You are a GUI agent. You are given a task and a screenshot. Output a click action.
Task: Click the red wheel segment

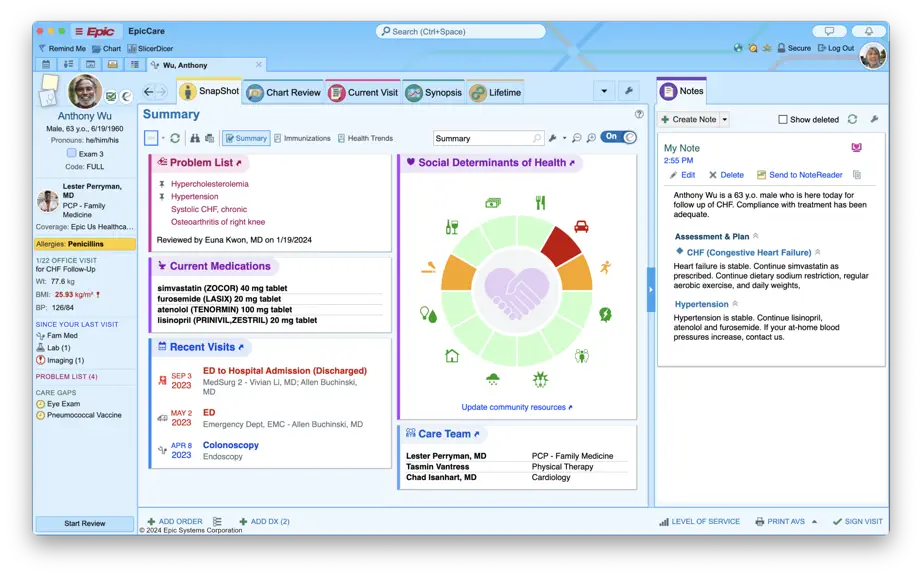[560, 247]
